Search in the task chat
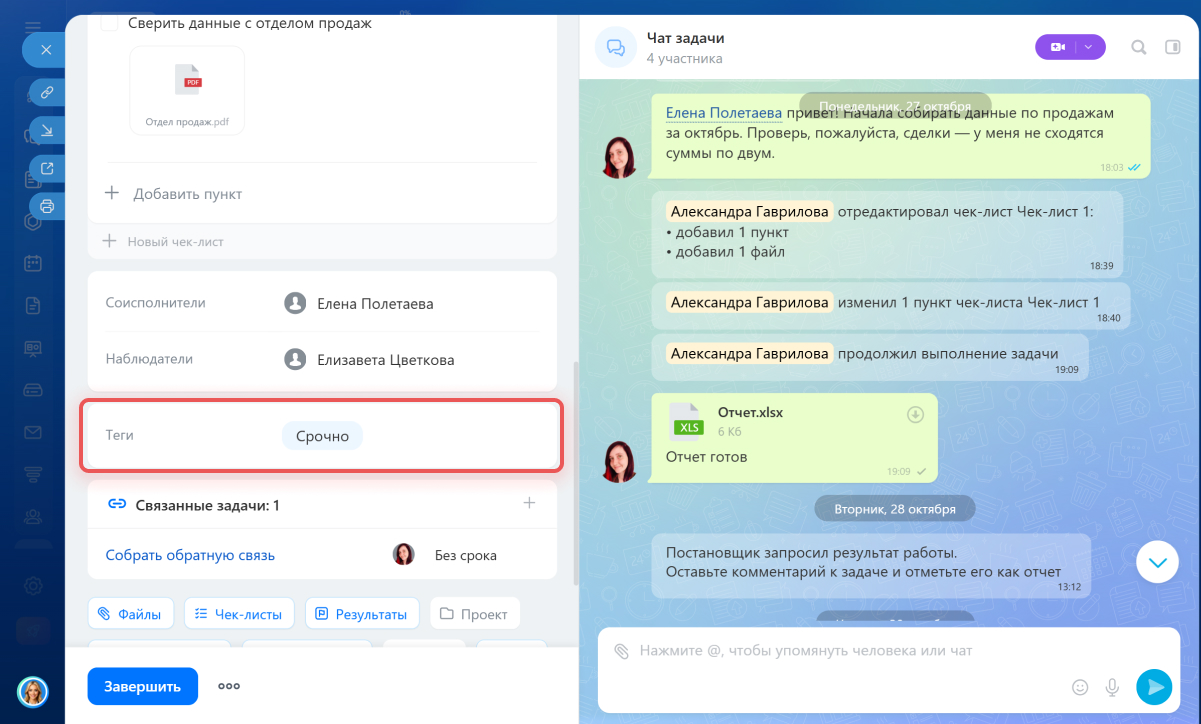The height and width of the screenshot is (724, 1201). (x=1138, y=47)
